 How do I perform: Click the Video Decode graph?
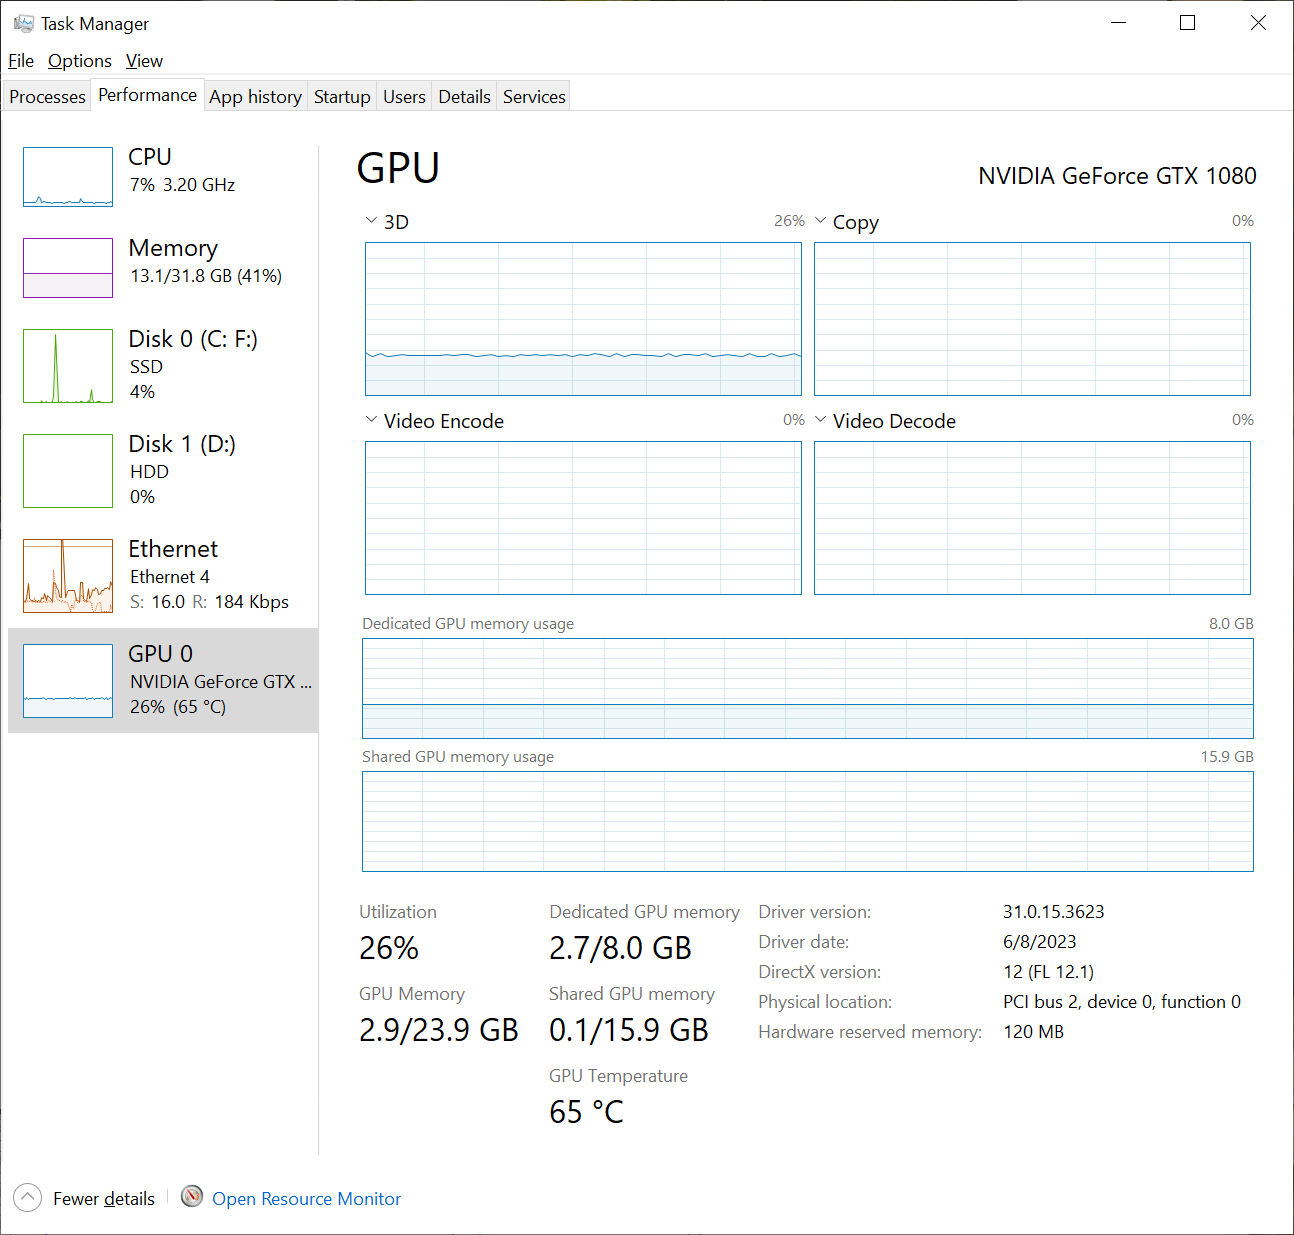[x=1032, y=518]
